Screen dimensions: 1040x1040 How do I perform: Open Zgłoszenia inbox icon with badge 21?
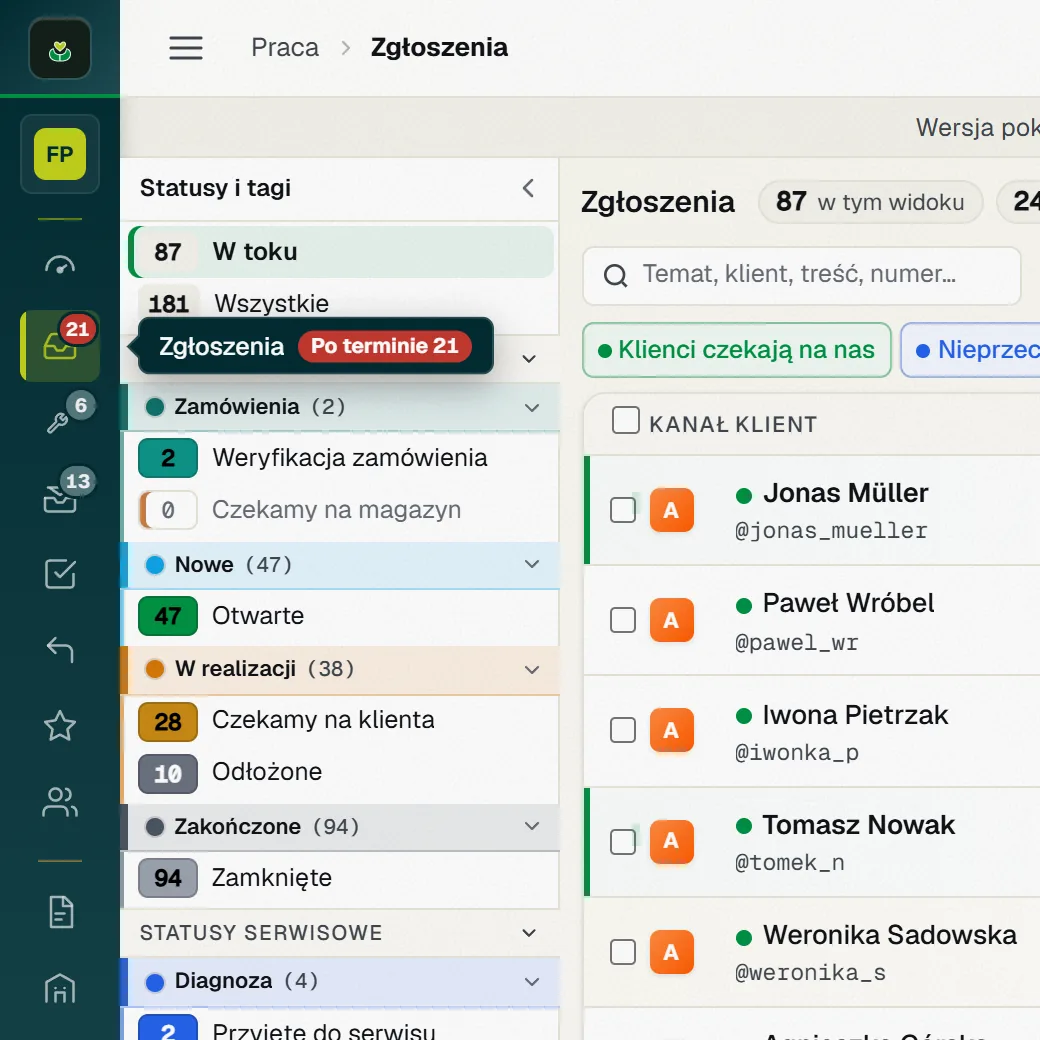(61, 346)
